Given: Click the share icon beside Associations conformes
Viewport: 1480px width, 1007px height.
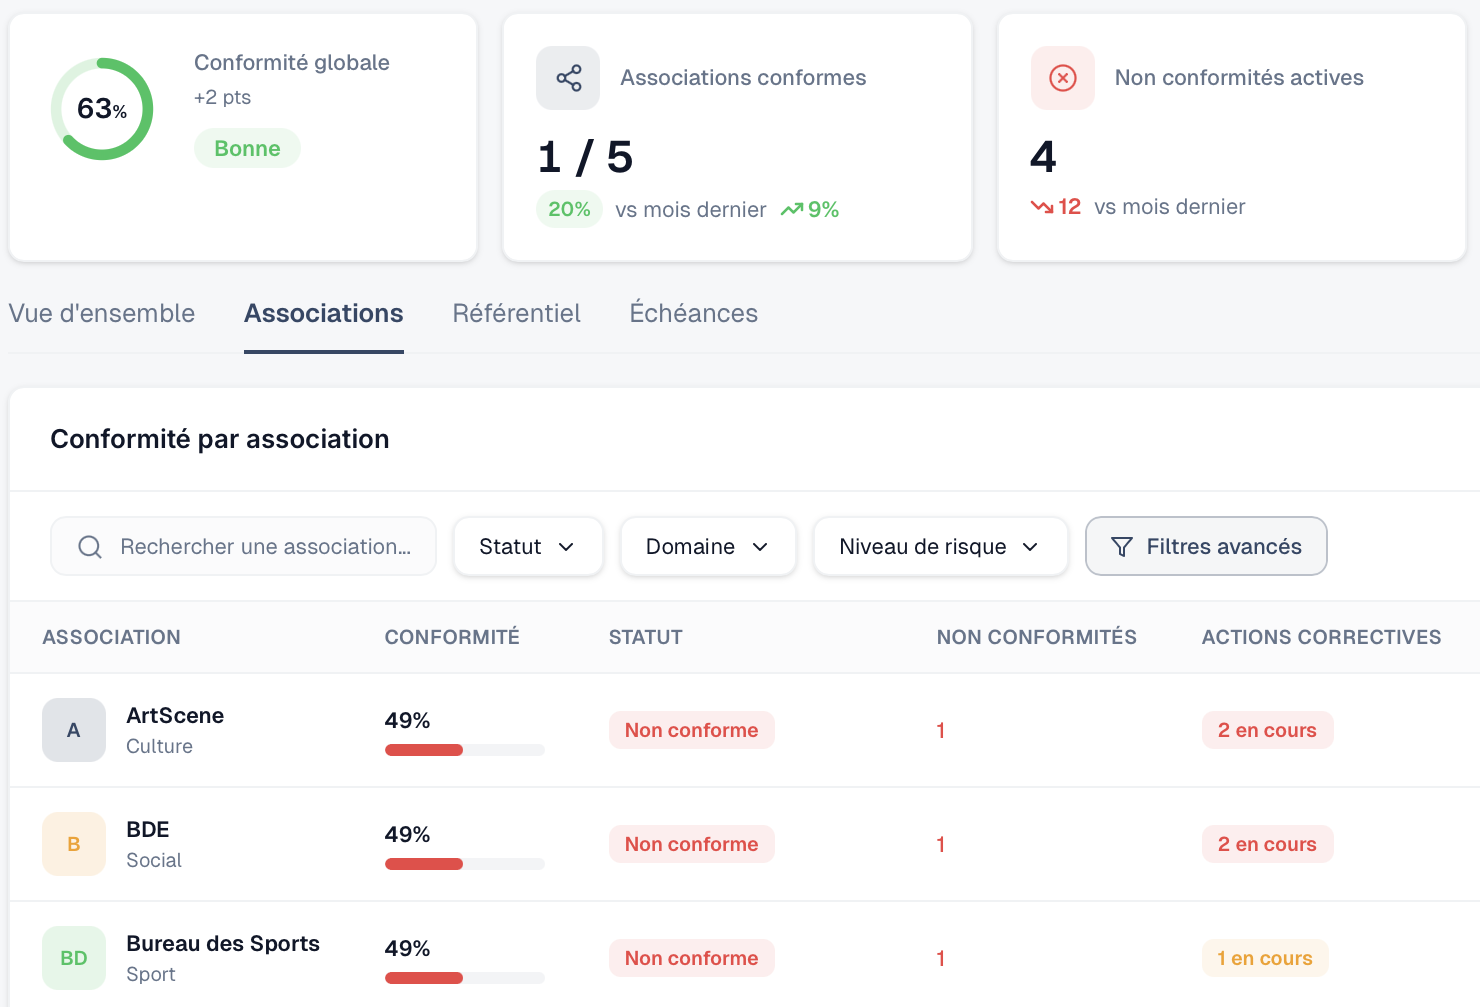Looking at the screenshot, I should point(568,78).
